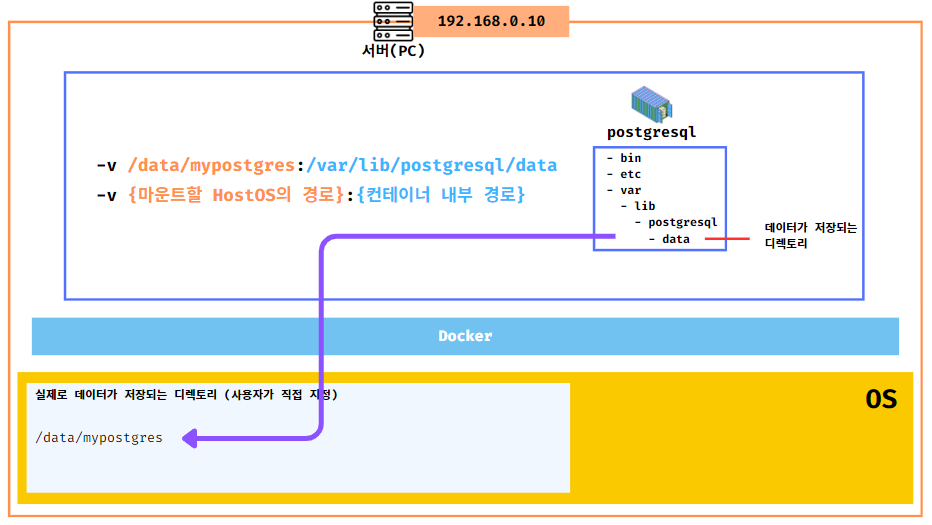
Task: Click /data/mypostgres in the OS box
Action: tap(99, 438)
